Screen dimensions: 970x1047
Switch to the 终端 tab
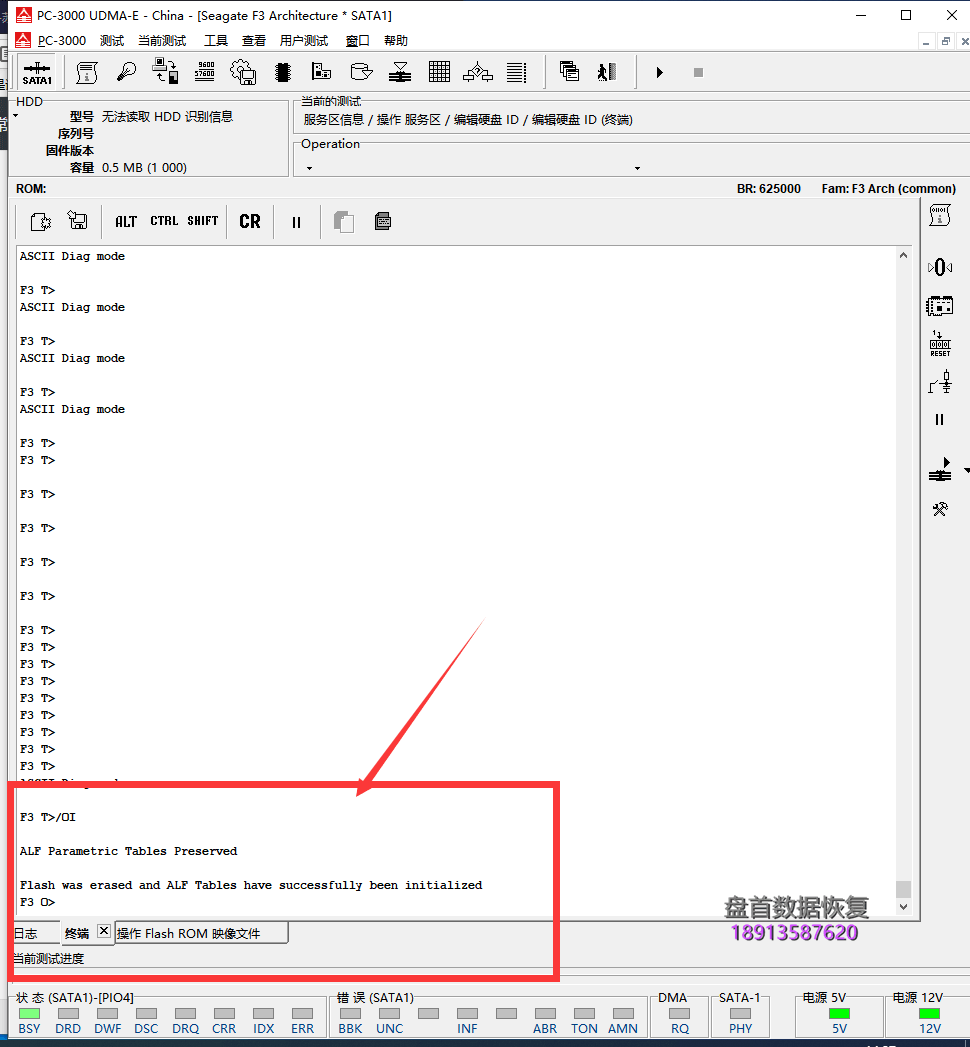coord(77,933)
